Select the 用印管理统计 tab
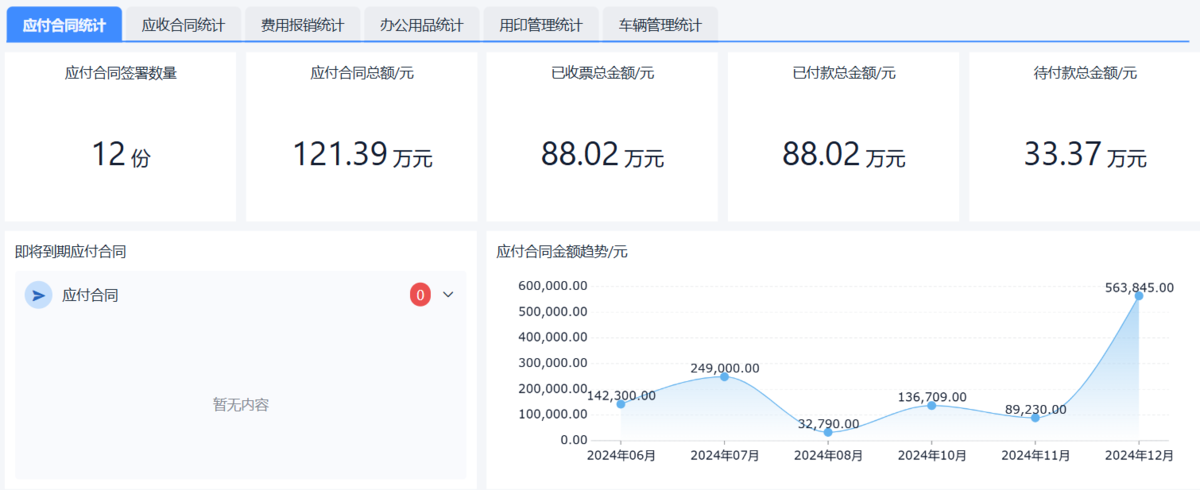This screenshot has height=490, width=1200. pyautogui.click(x=540, y=25)
